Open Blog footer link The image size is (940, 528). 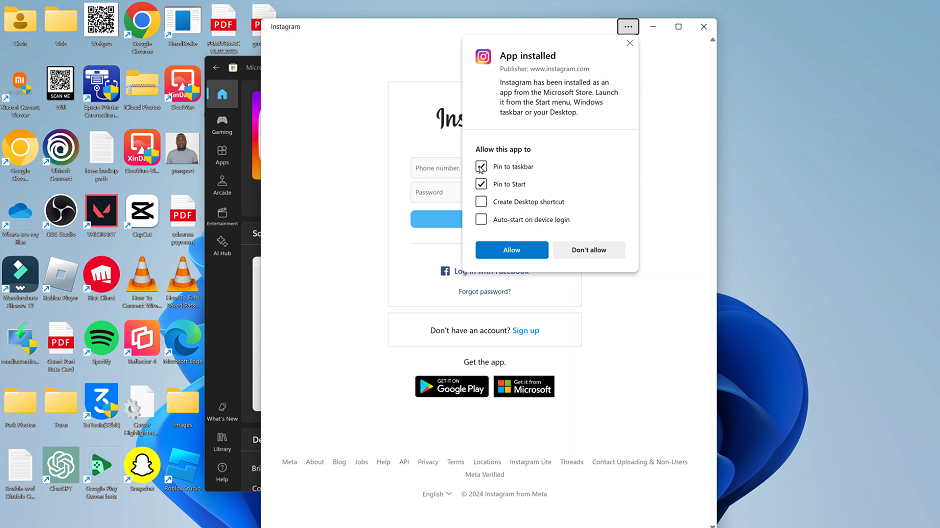tap(339, 461)
